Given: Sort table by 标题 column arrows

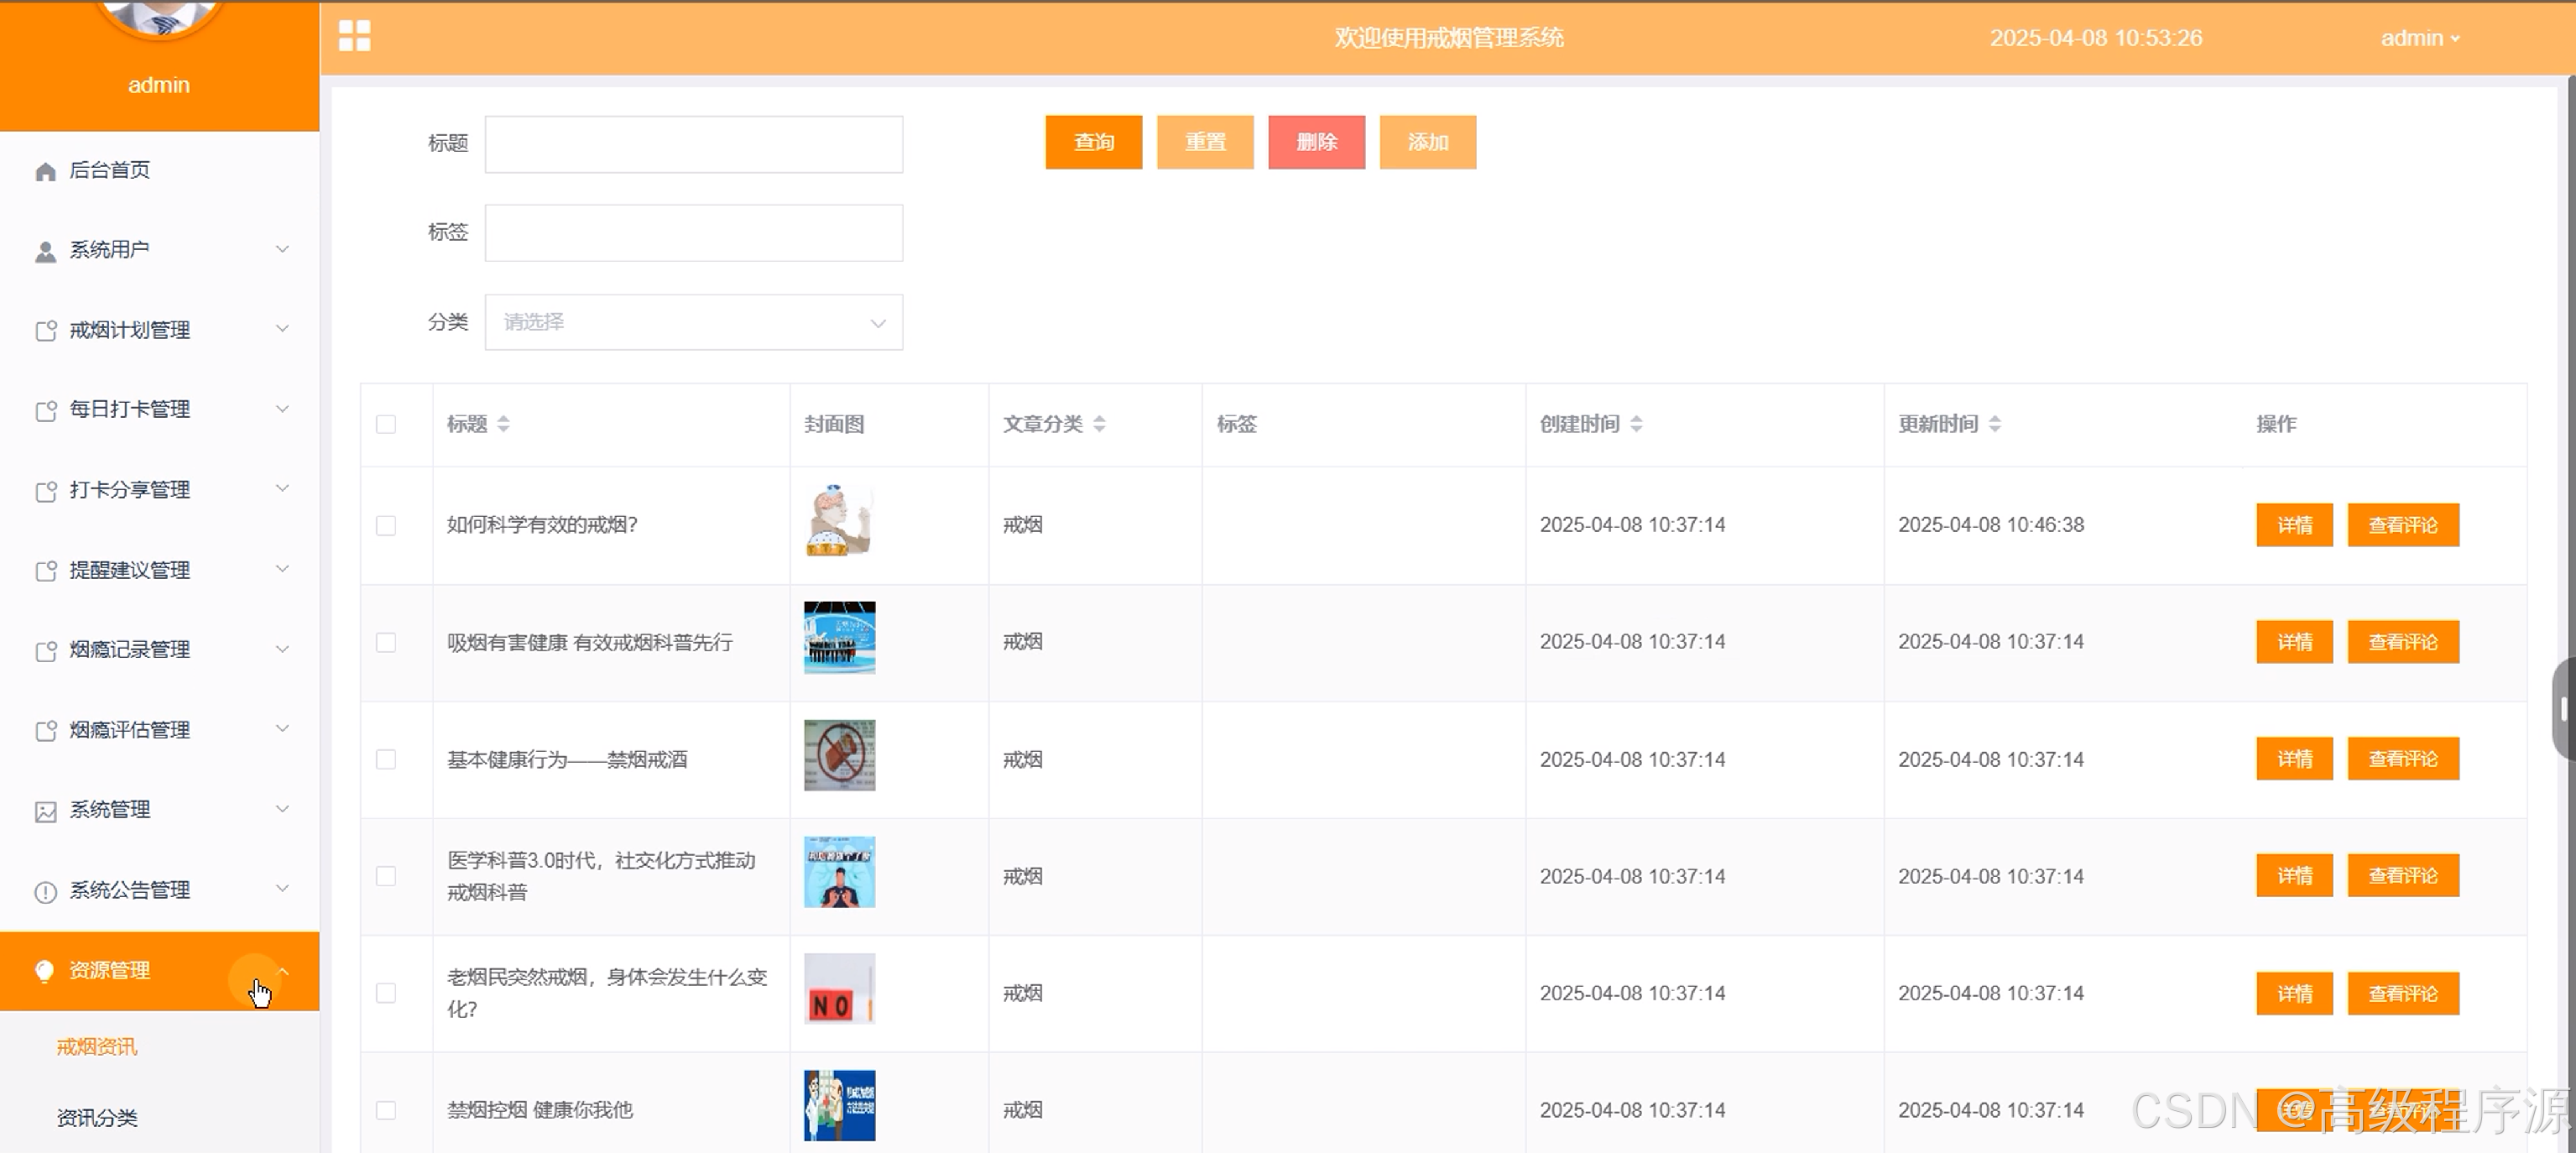Looking at the screenshot, I should pos(503,424).
